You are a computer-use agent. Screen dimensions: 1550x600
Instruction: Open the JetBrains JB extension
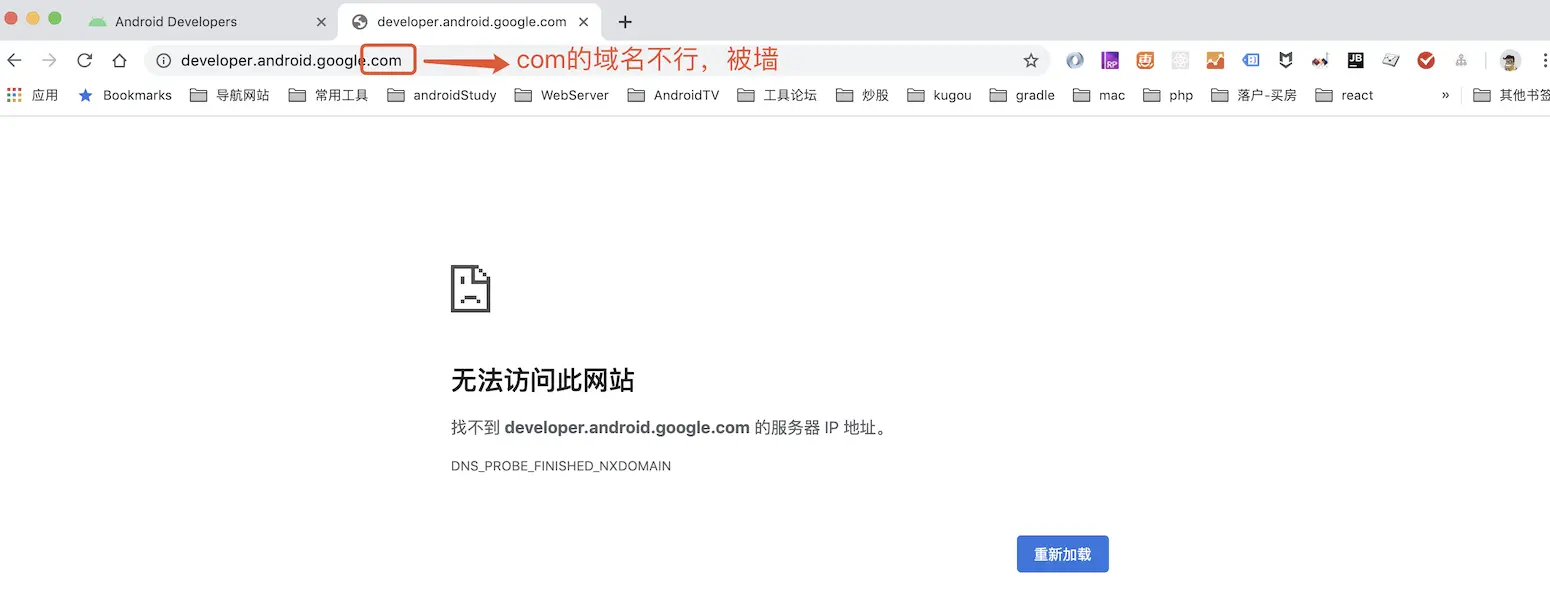click(1356, 60)
